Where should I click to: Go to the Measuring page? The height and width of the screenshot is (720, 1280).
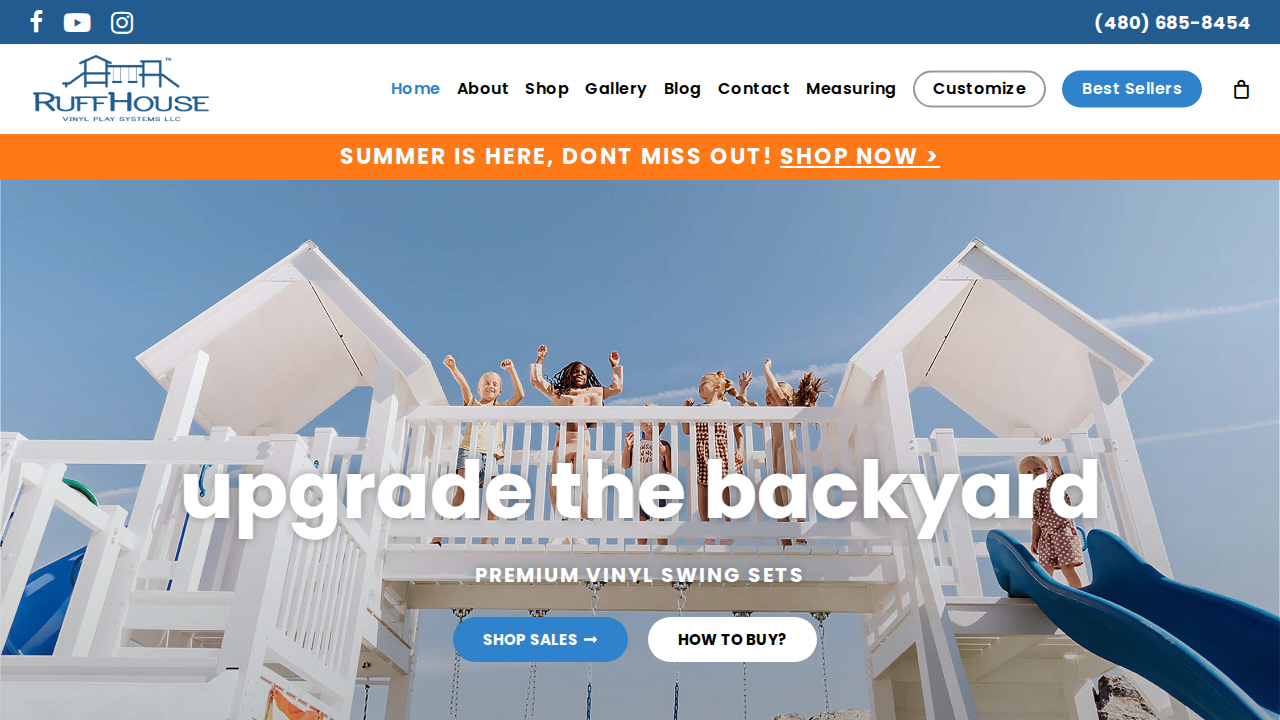[x=851, y=89]
